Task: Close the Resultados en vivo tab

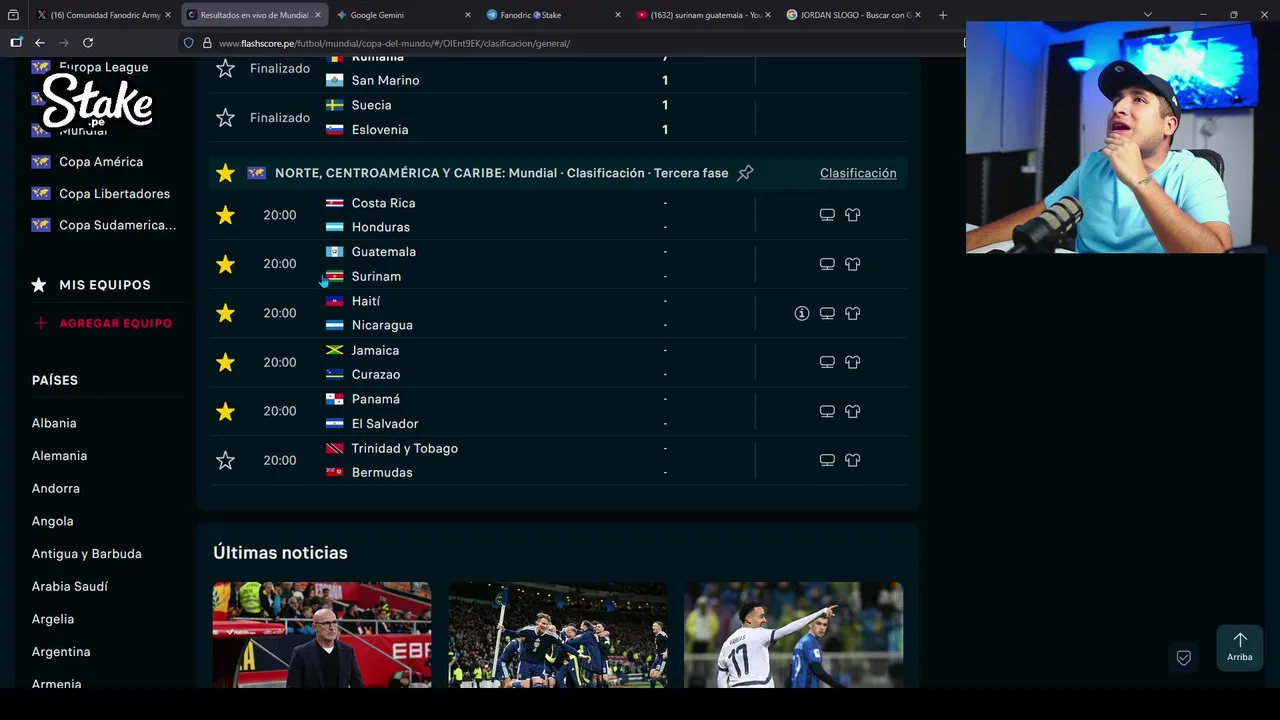Action: (x=318, y=15)
